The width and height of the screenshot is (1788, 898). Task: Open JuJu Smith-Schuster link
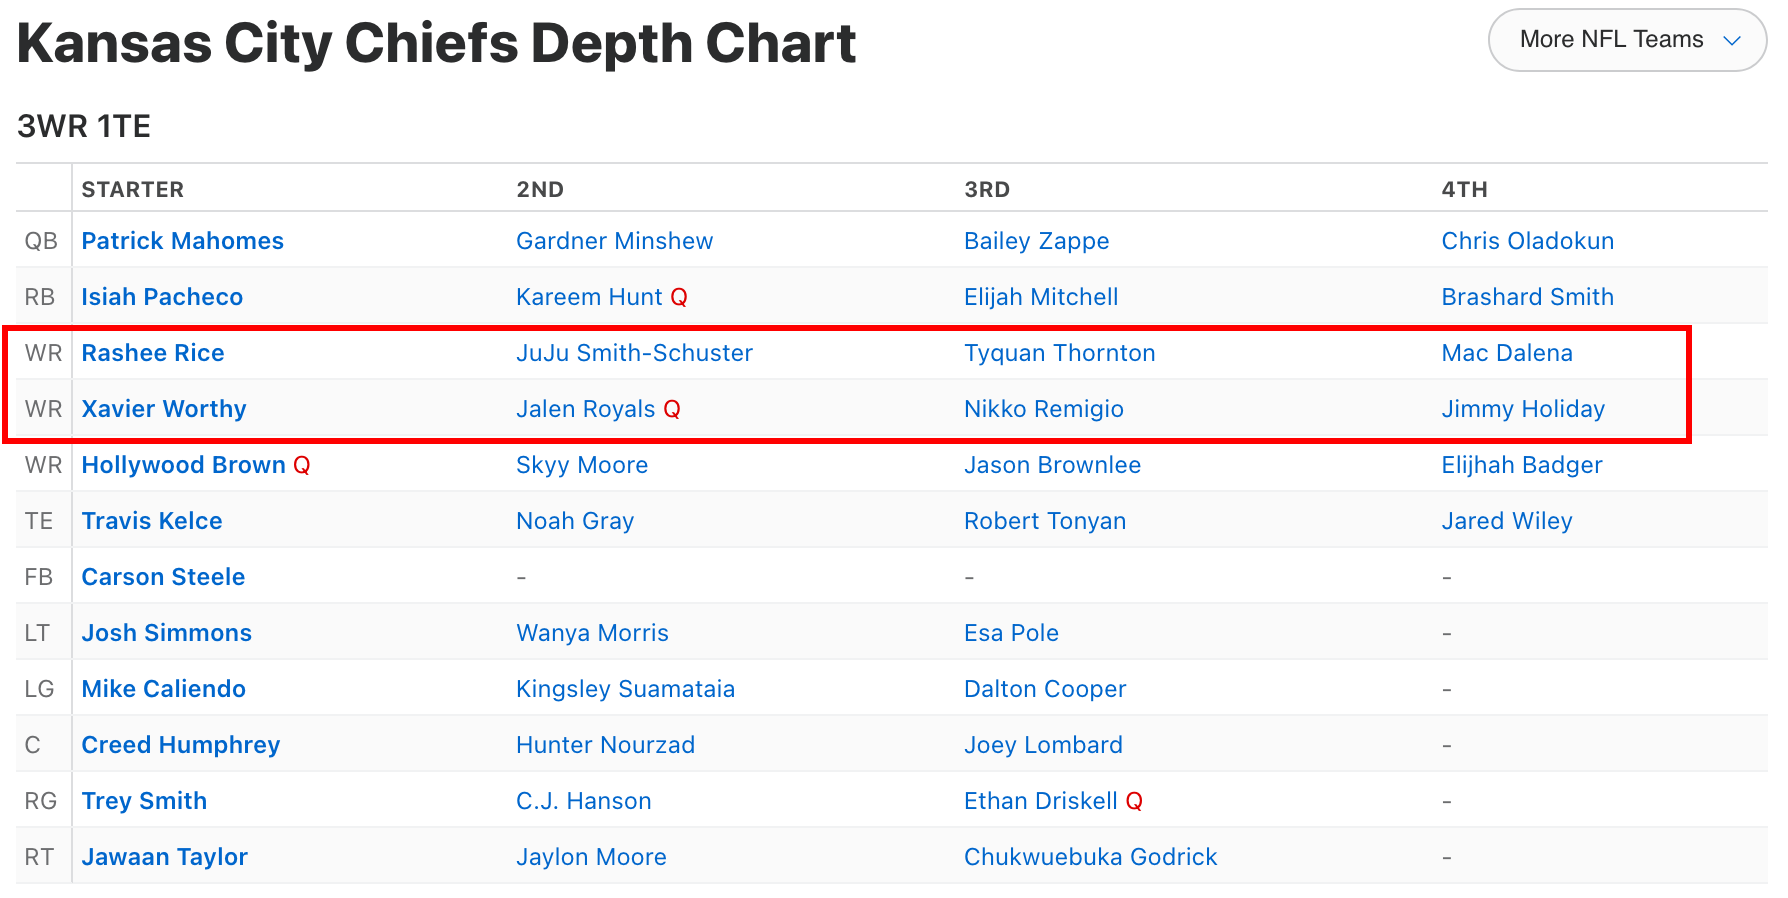[x=634, y=353]
